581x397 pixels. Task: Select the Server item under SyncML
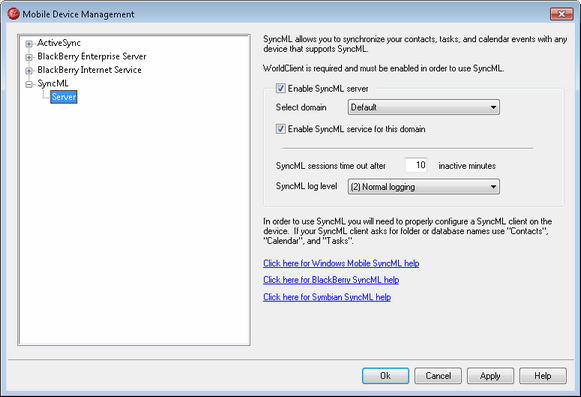pyautogui.click(x=64, y=97)
